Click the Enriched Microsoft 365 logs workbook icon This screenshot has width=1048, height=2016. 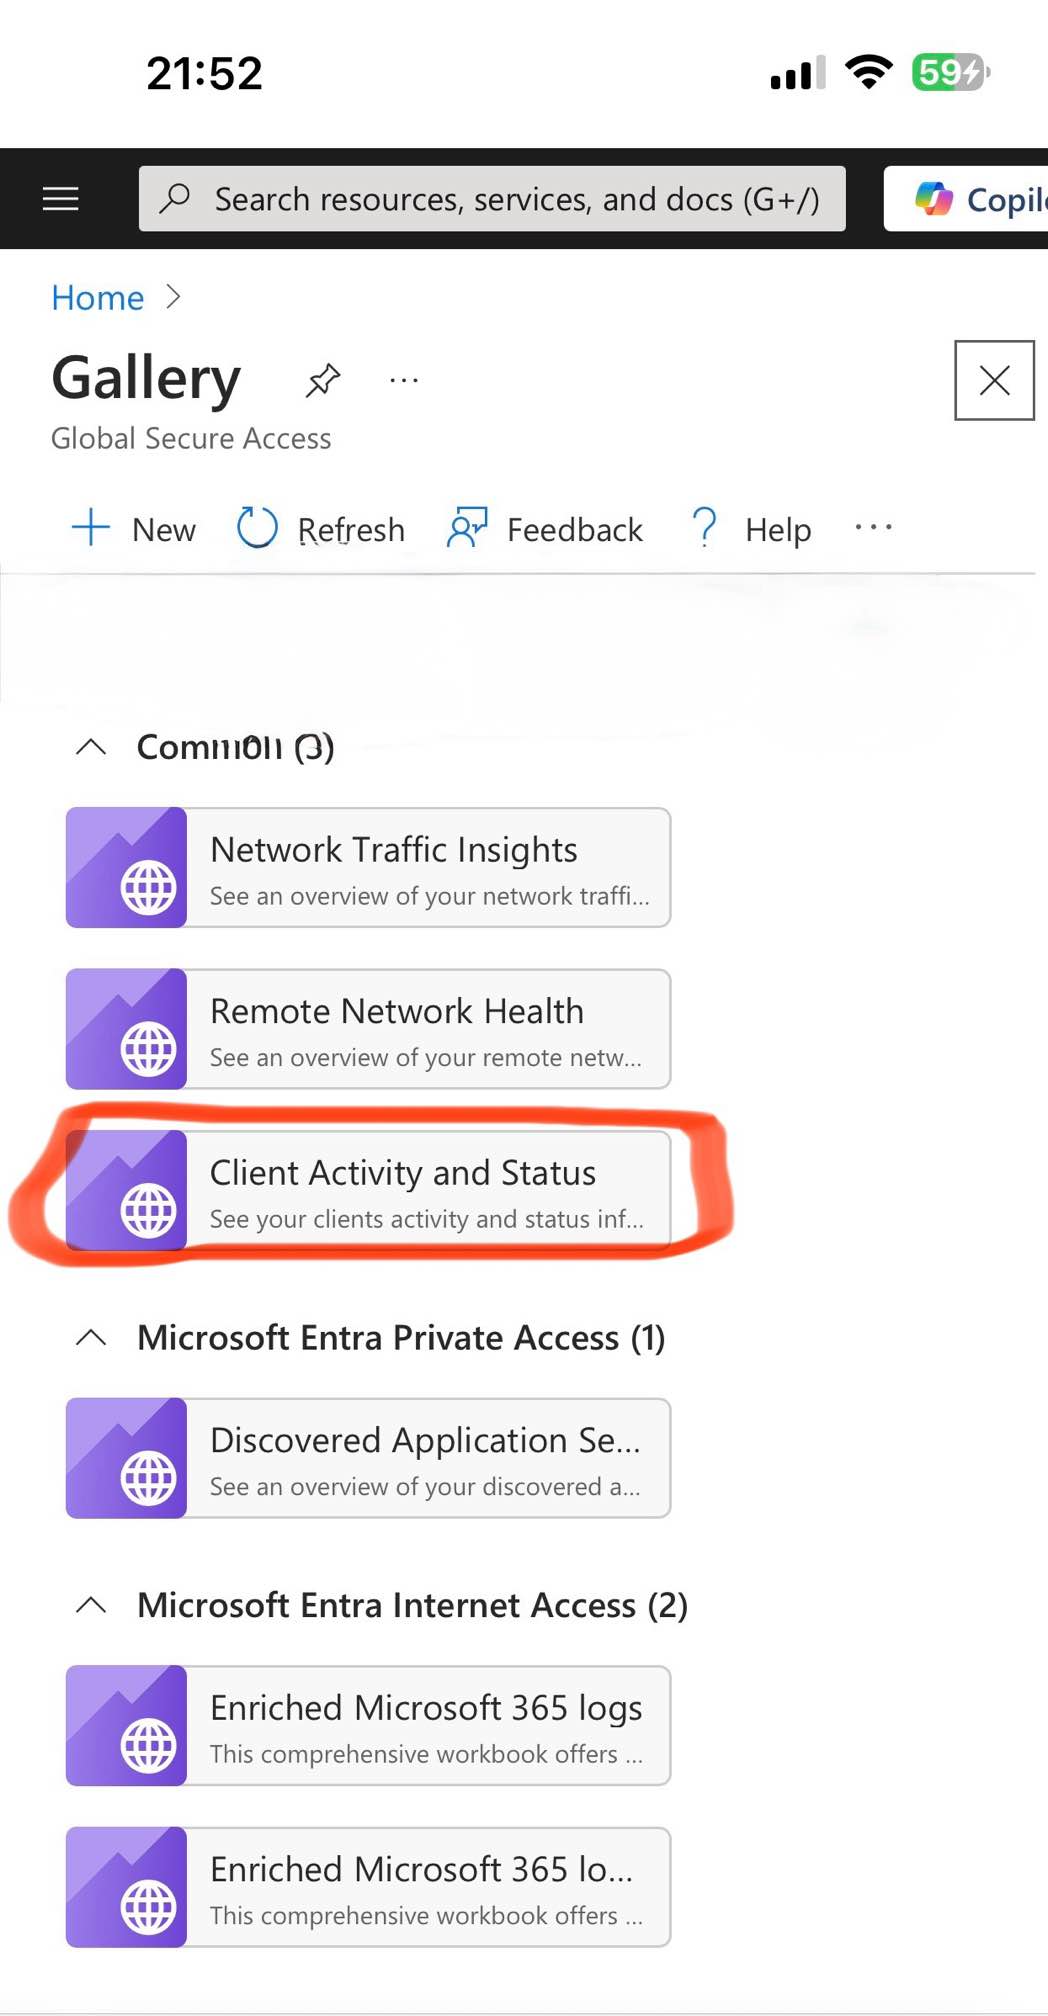(x=126, y=1726)
